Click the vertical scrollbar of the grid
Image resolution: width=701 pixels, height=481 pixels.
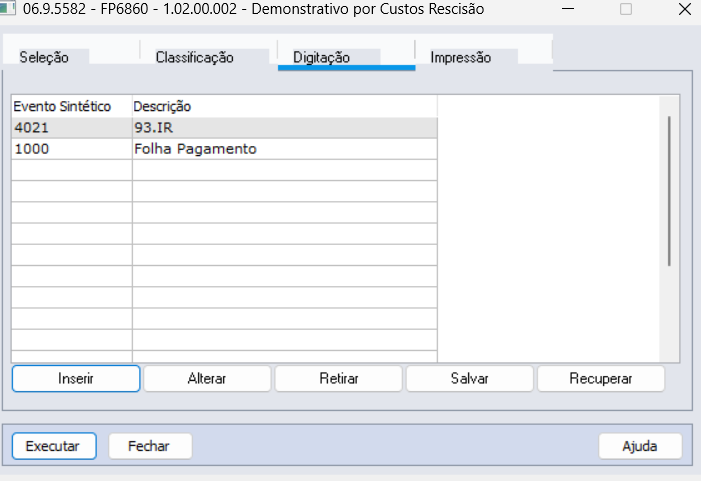pos(669,191)
